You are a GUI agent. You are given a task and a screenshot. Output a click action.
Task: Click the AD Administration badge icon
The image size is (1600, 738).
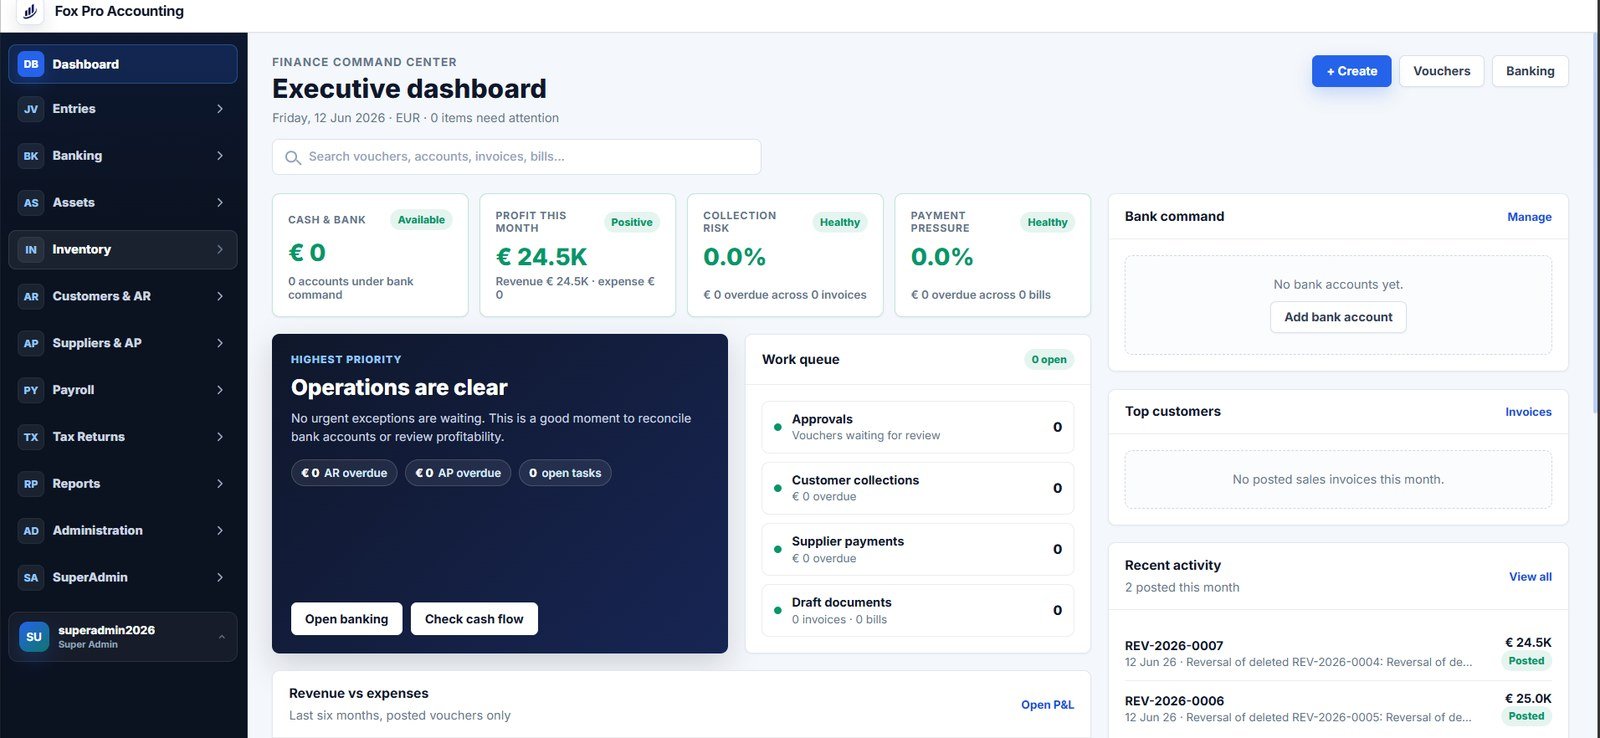[x=31, y=531]
